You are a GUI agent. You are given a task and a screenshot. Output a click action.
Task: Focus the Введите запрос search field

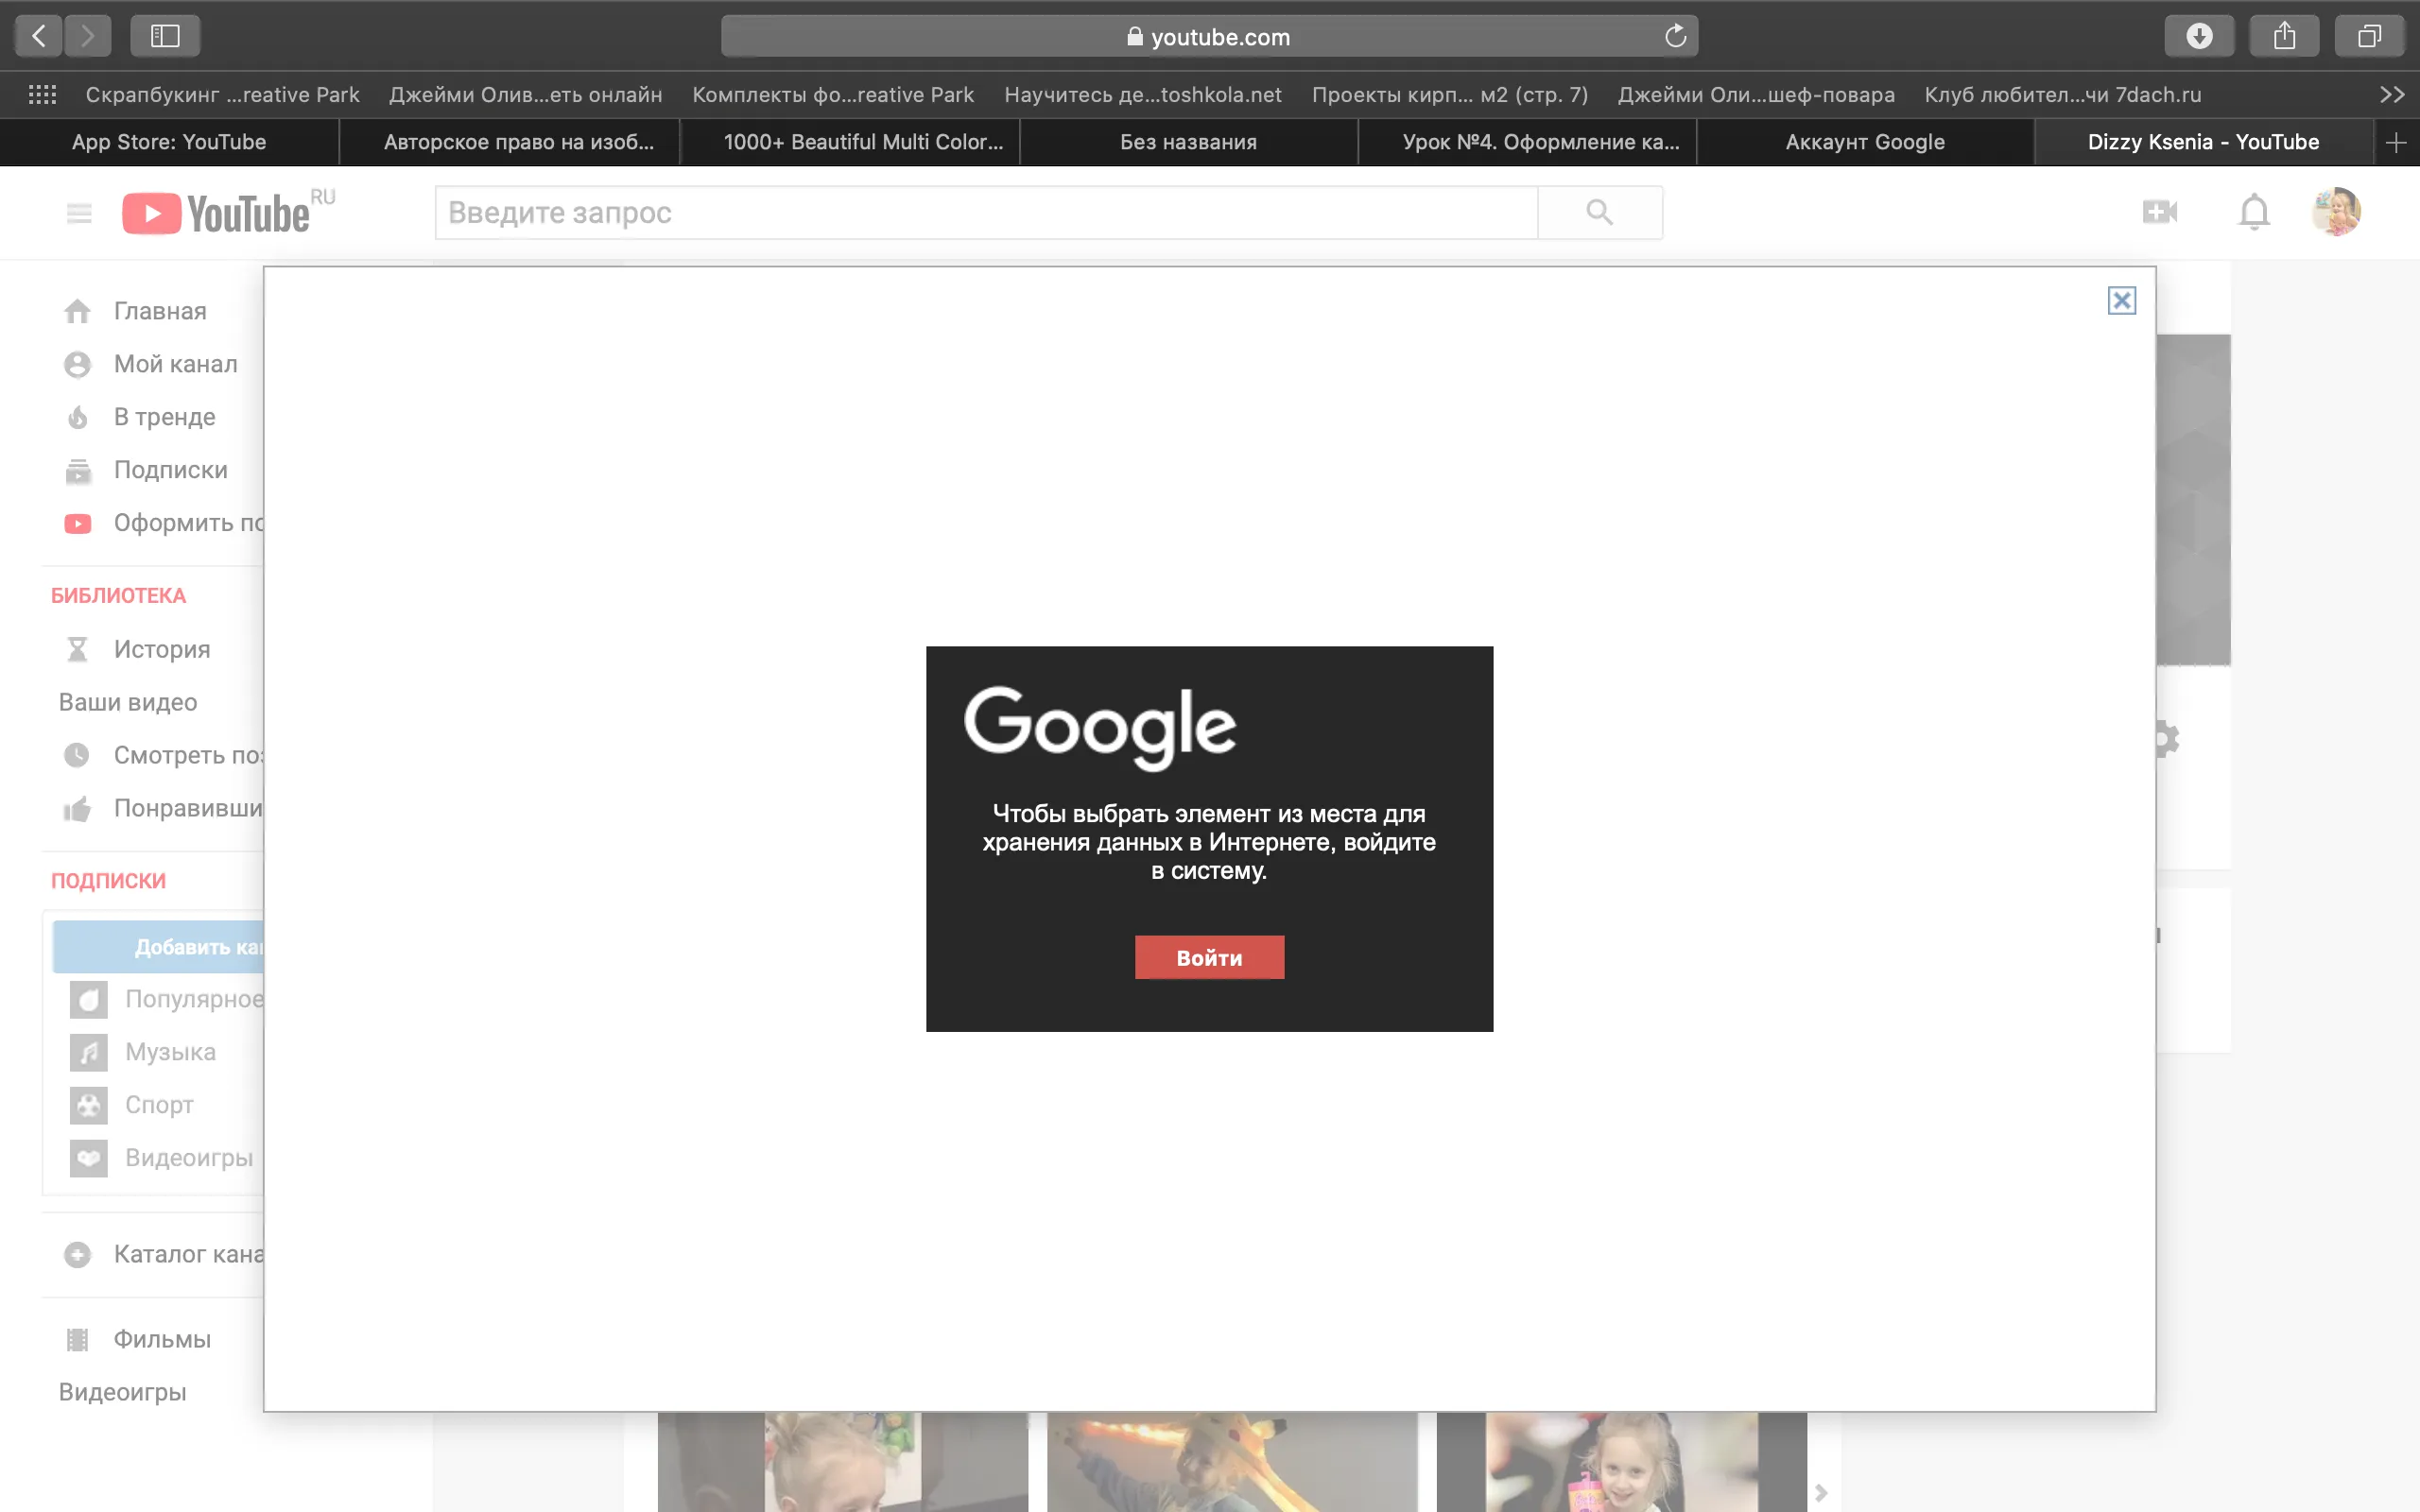click(x=986, y=212)
